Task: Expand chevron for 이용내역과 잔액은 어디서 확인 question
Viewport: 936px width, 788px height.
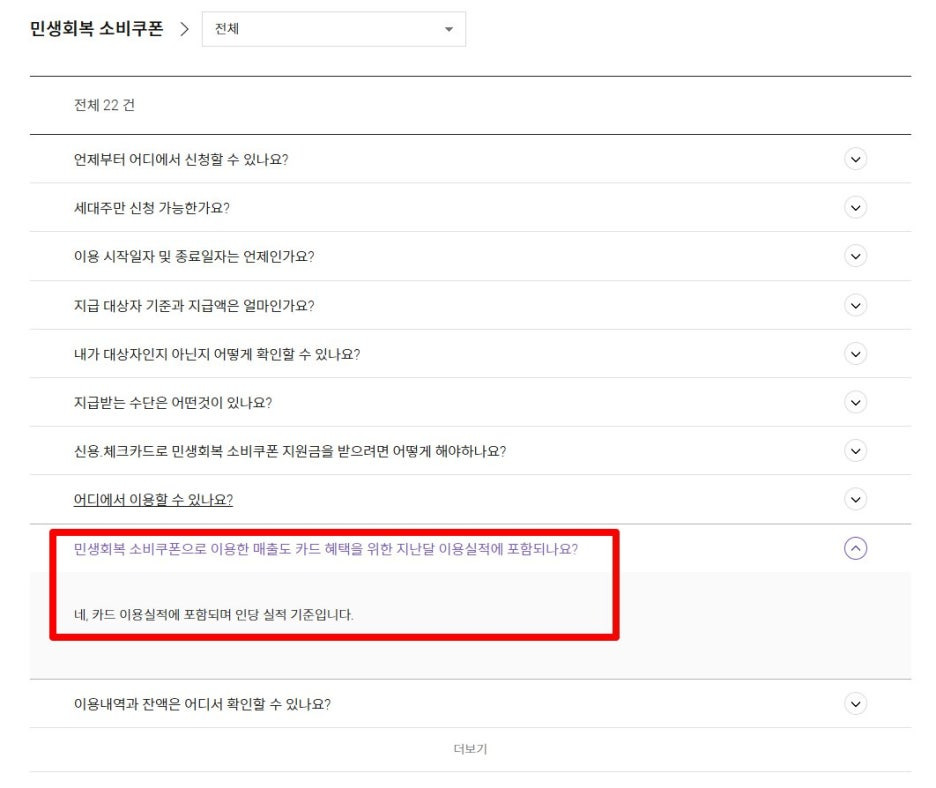Action: tap(855, 704)
